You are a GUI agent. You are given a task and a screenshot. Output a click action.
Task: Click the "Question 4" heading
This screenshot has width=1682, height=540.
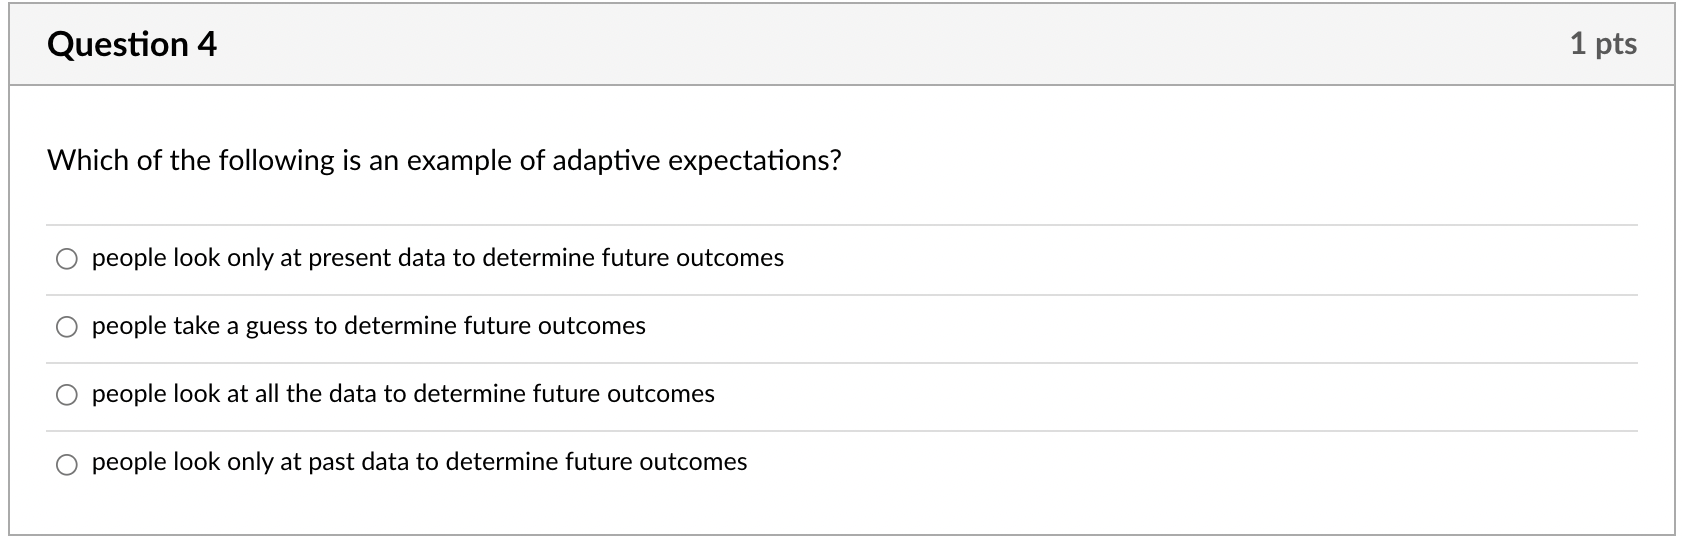click(x=132, y=44)
